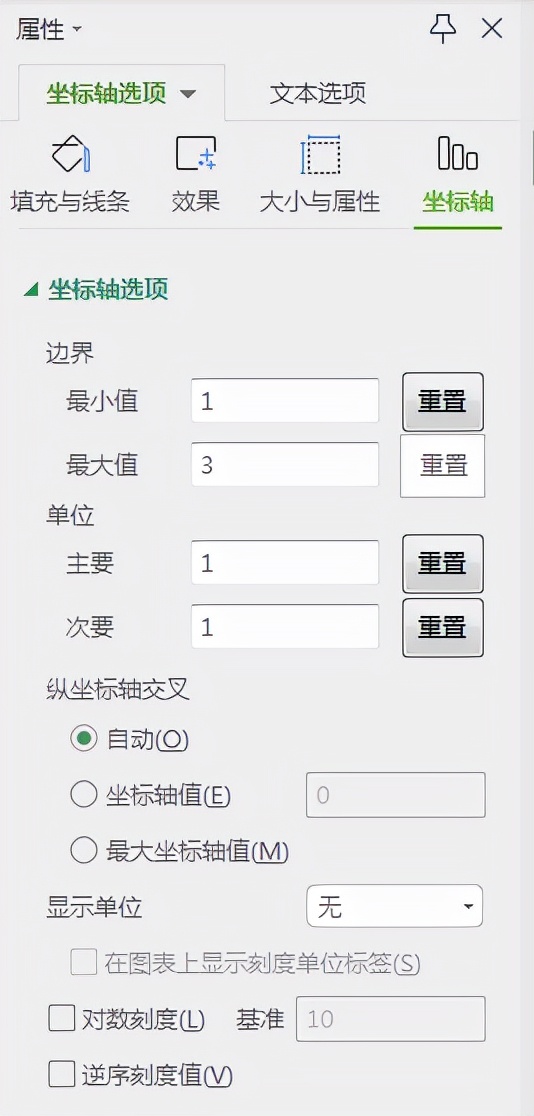The width and height of the screenshot is (534, 1116).
Task: Tick the 逆序刻度值(V) checkbox
Action: pos(61,1074)
